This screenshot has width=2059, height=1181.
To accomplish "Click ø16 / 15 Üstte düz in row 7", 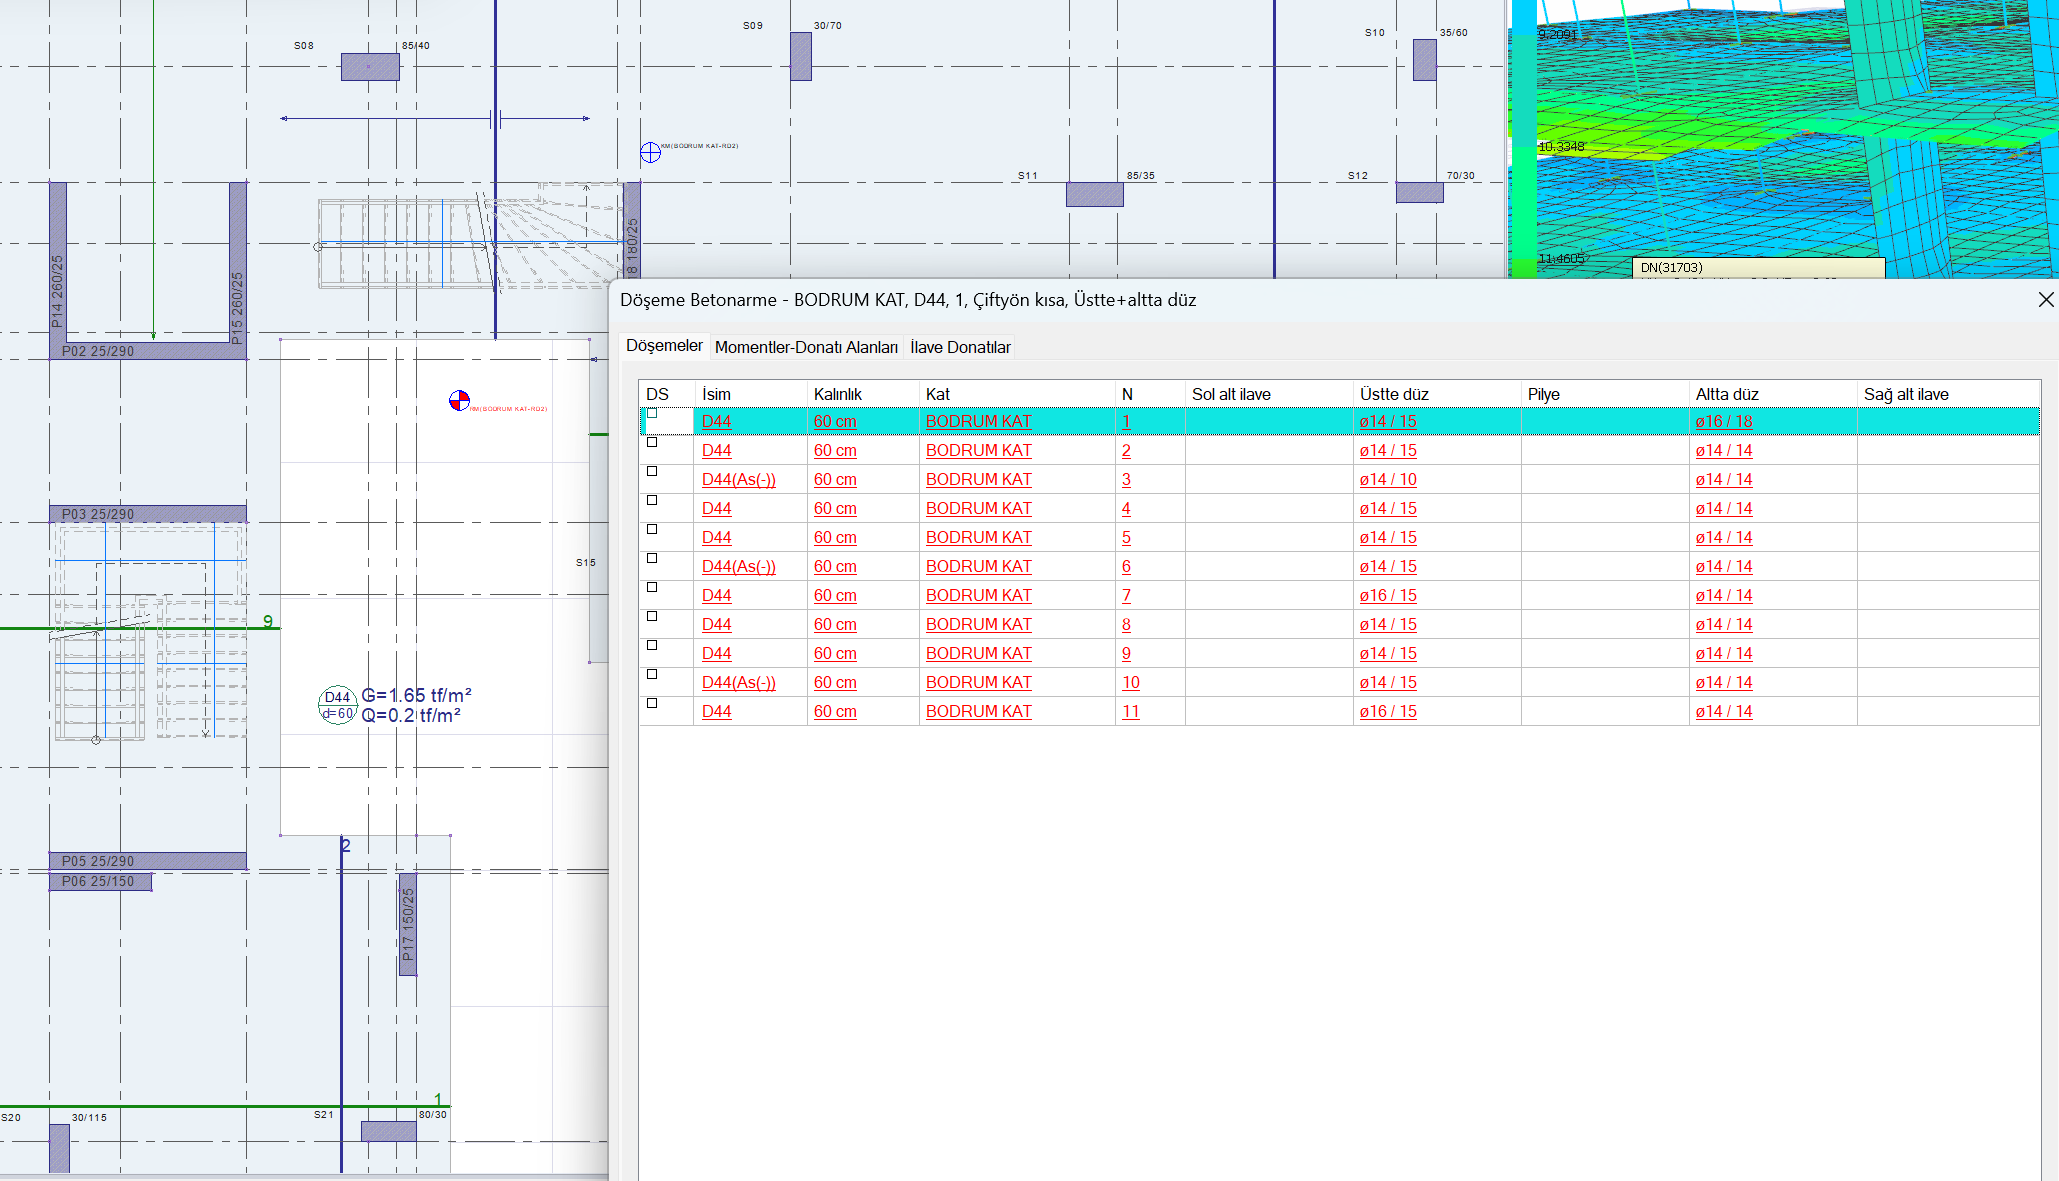I will (1388, 596).
